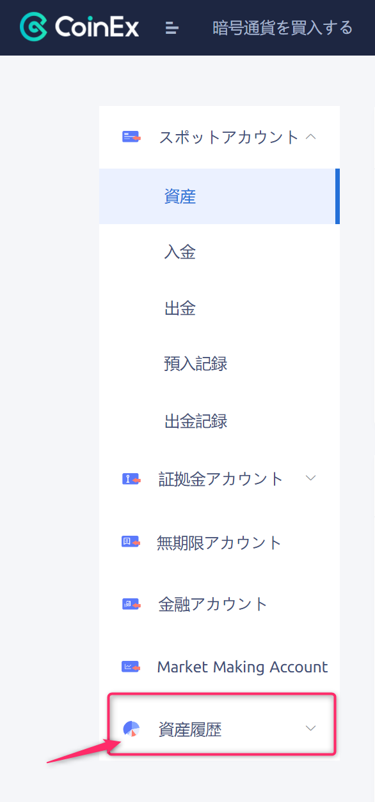The image size is (375, 802).
Task: Click the CoinEx logo icon
Action: point(34,27)
